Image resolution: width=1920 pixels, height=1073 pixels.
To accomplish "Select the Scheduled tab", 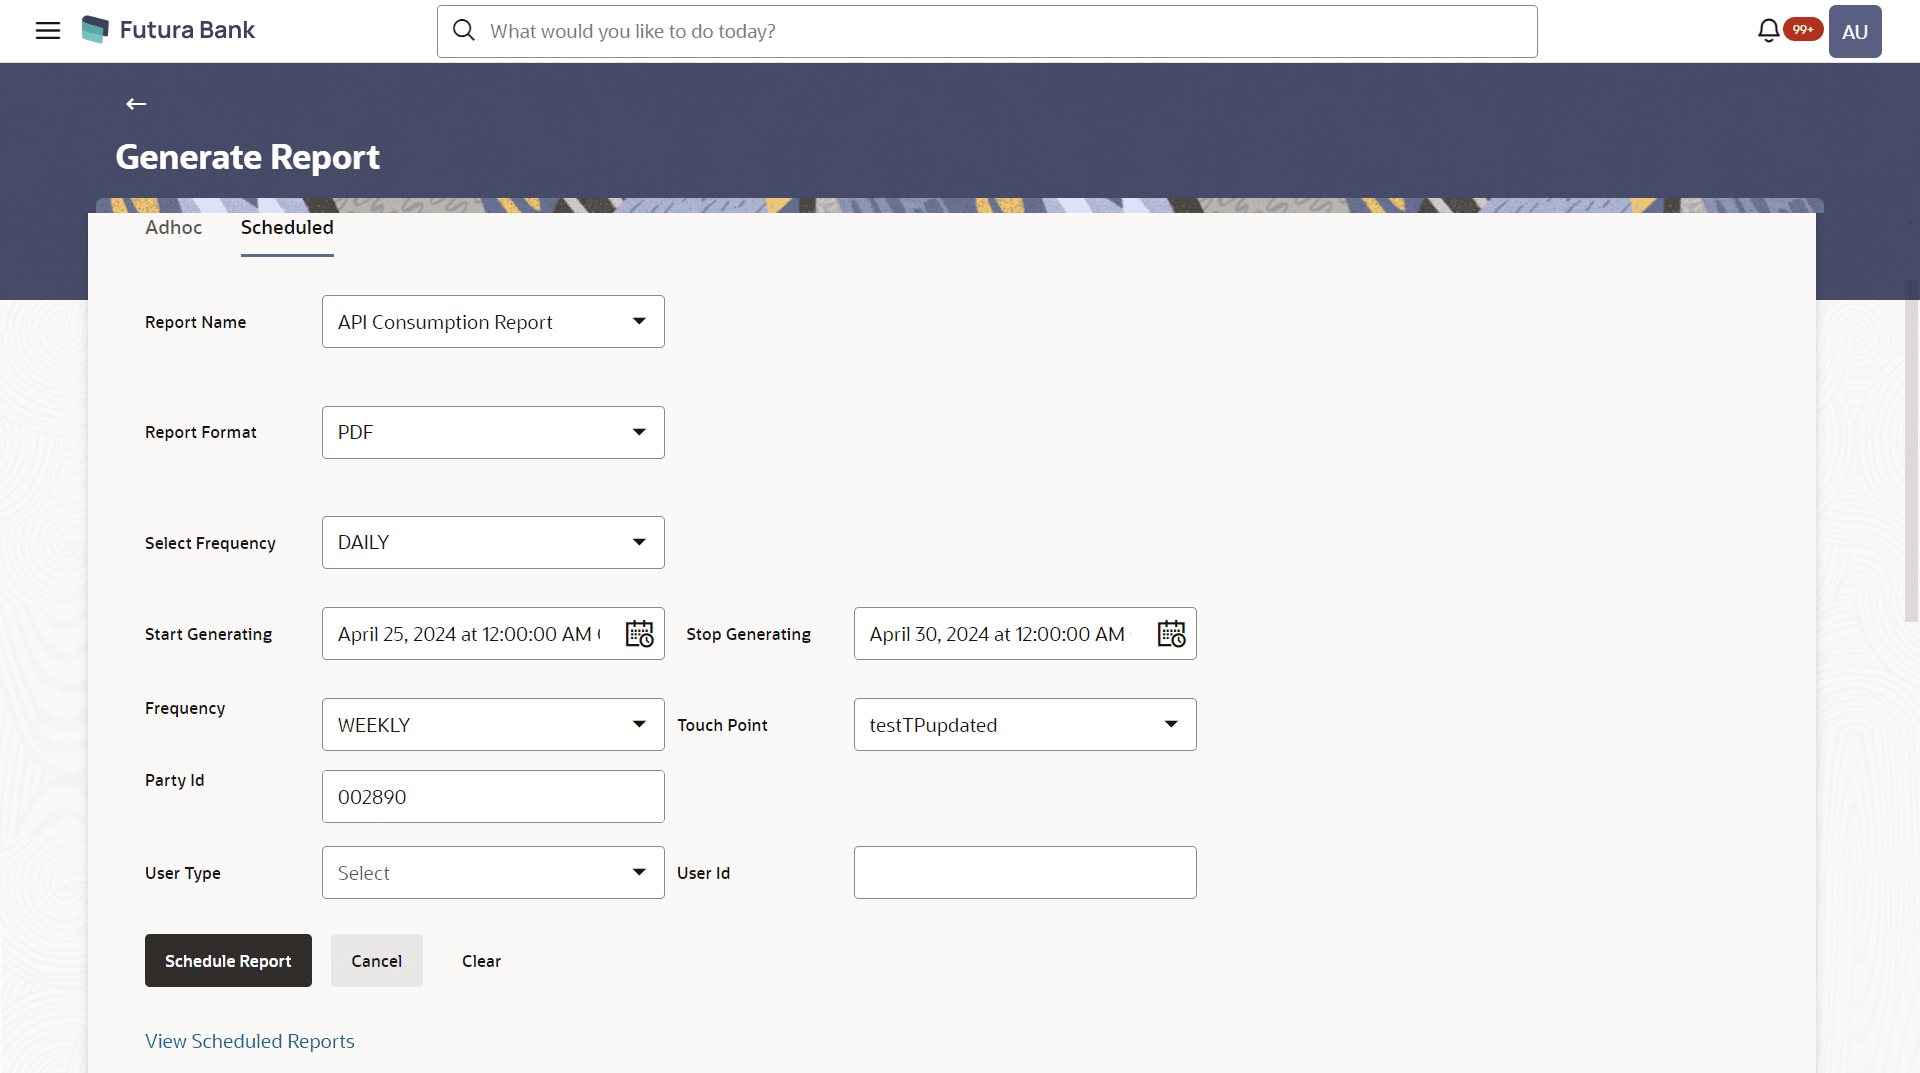I will pos(286,228).
